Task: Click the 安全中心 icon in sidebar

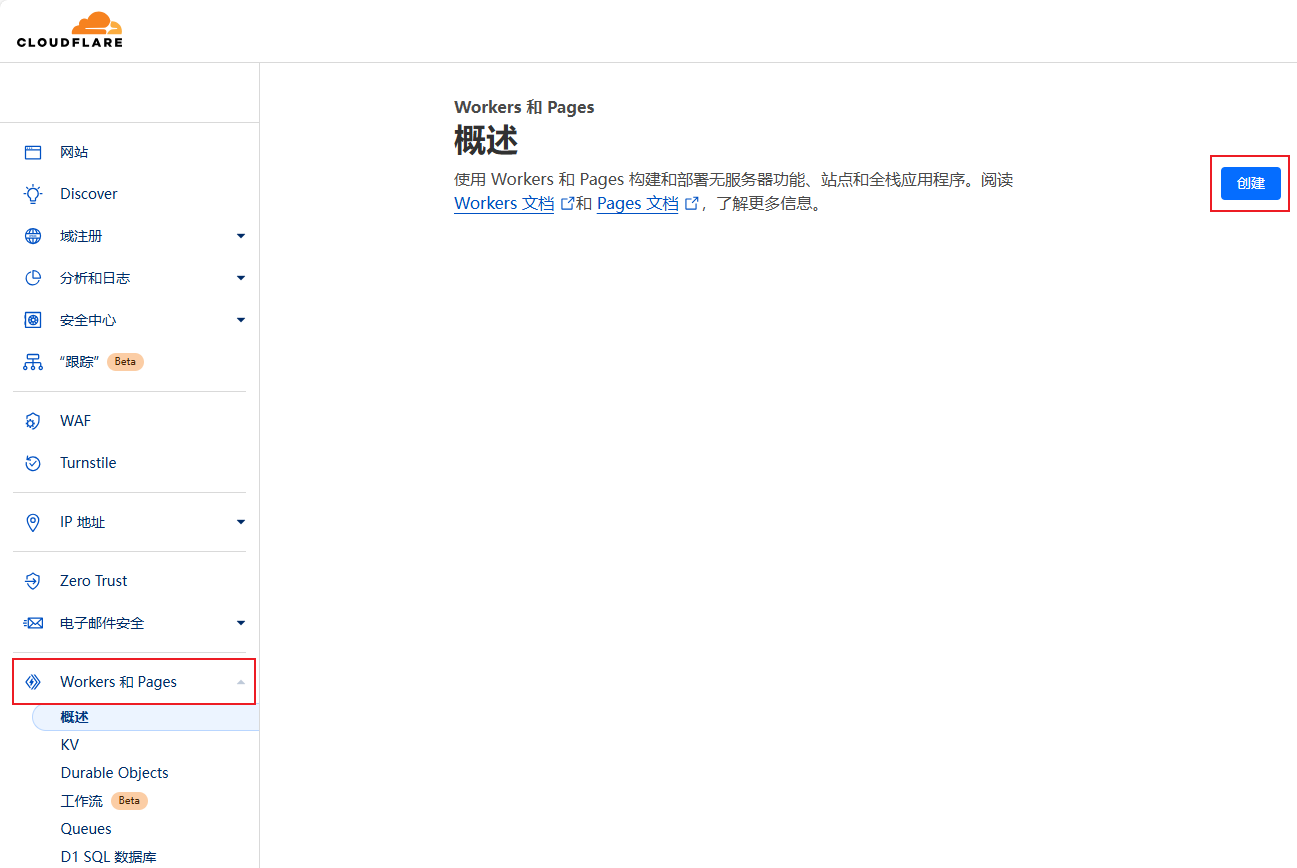Action: click(x=33, y=320)
